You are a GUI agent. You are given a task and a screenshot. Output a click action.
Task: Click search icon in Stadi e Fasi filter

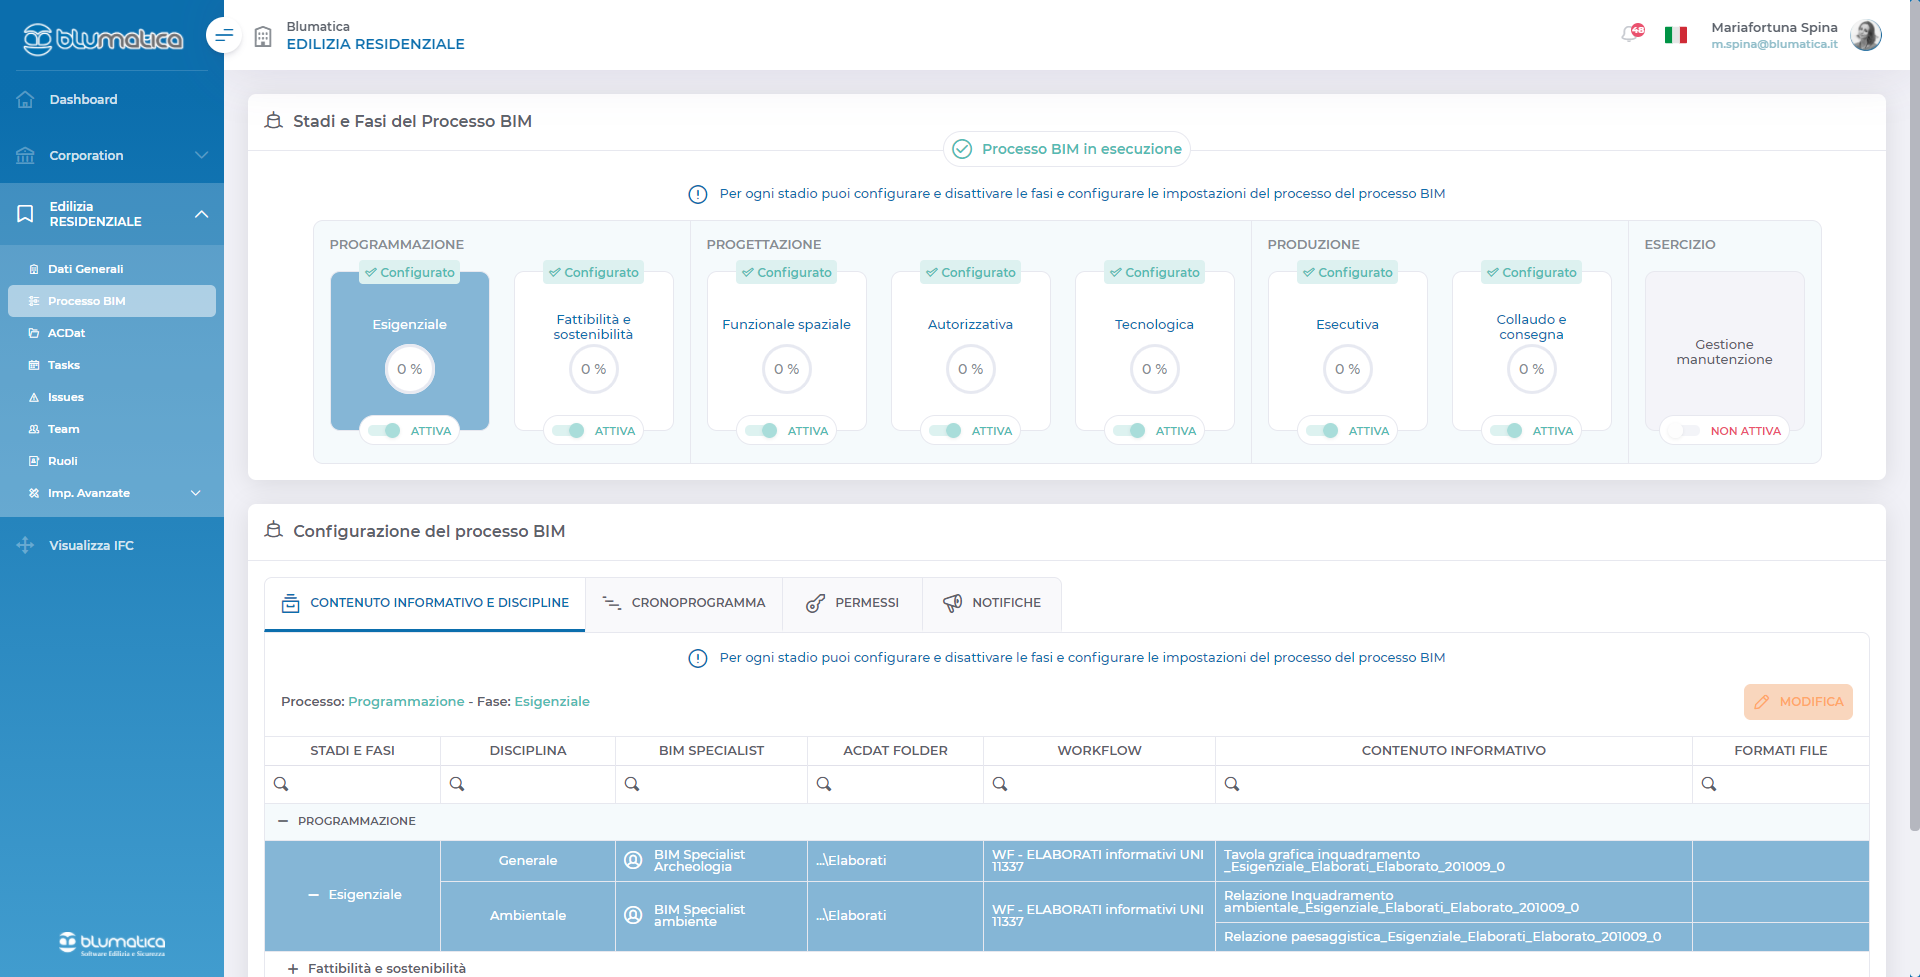[x=281, y=784]
